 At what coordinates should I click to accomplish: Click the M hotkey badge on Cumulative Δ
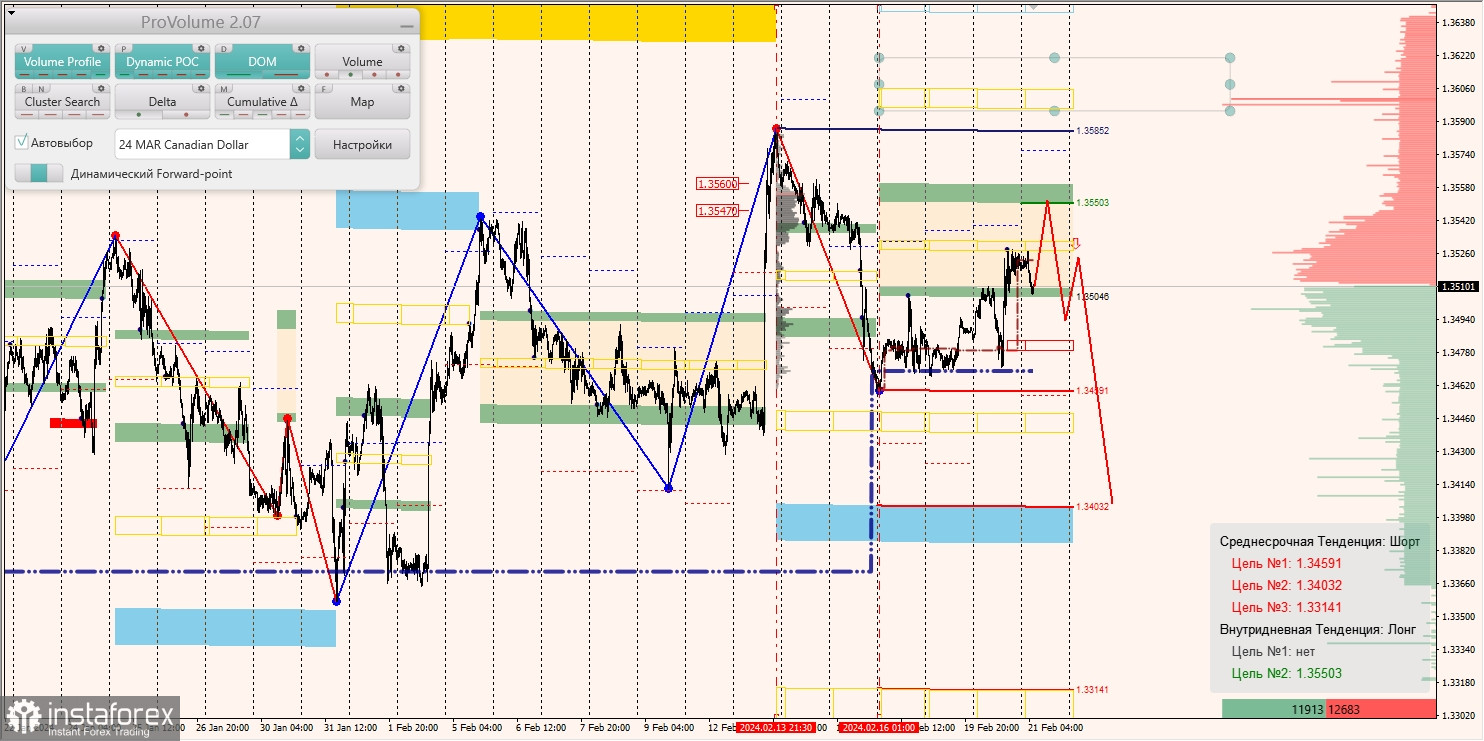click(223, 88)
